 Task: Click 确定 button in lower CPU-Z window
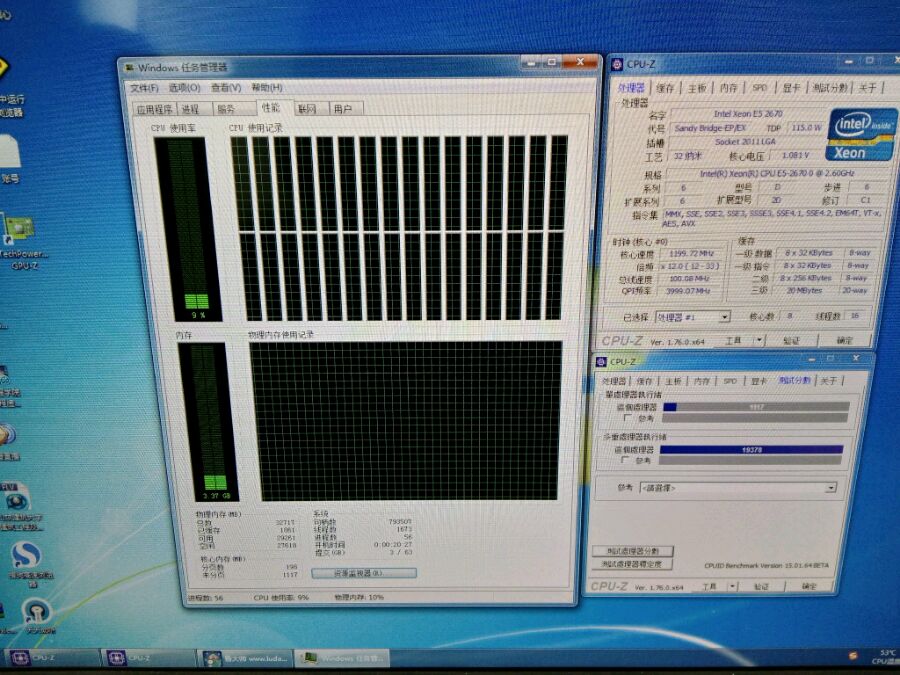(x=809, y=586)
